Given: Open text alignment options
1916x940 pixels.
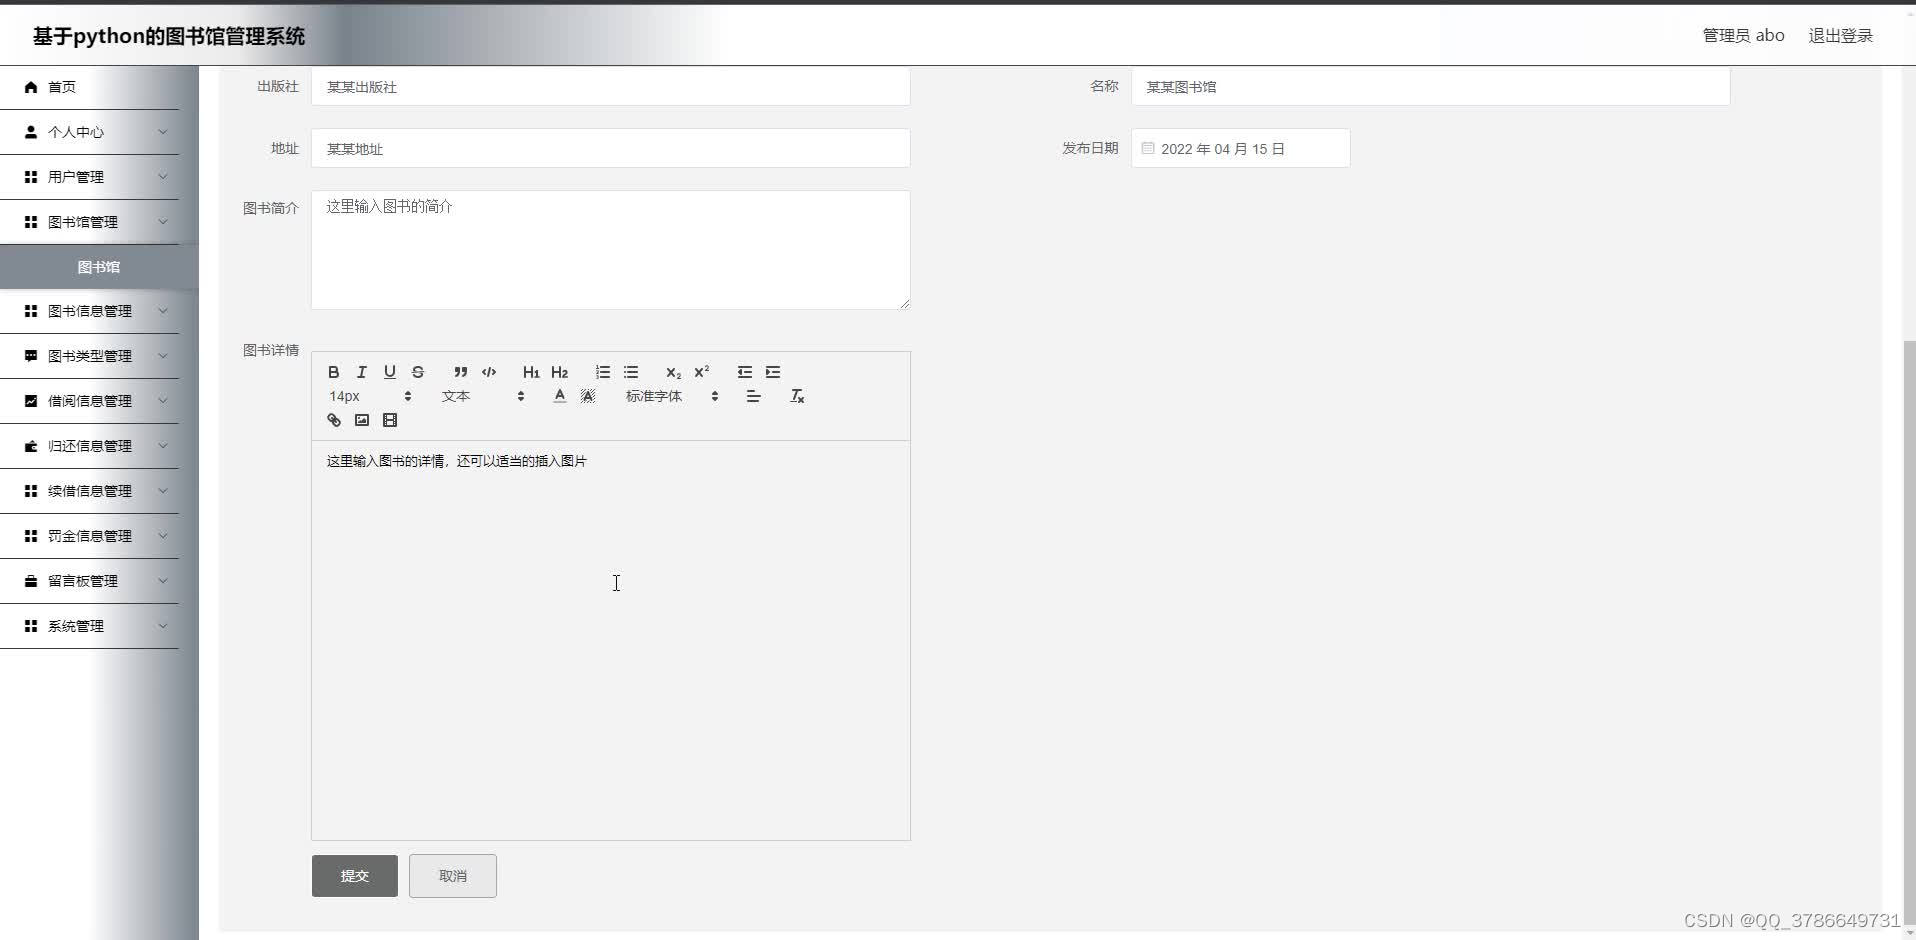Looking at the screenshot, I should [x=754, y=396].
